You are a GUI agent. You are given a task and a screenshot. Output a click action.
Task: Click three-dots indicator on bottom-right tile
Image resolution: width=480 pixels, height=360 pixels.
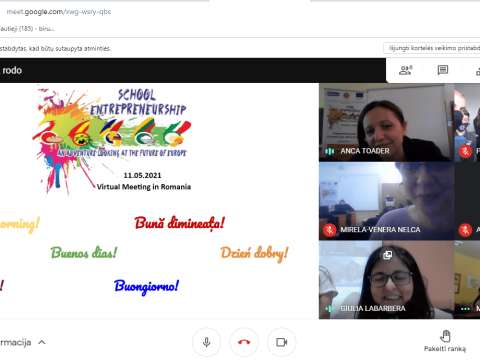465,309
